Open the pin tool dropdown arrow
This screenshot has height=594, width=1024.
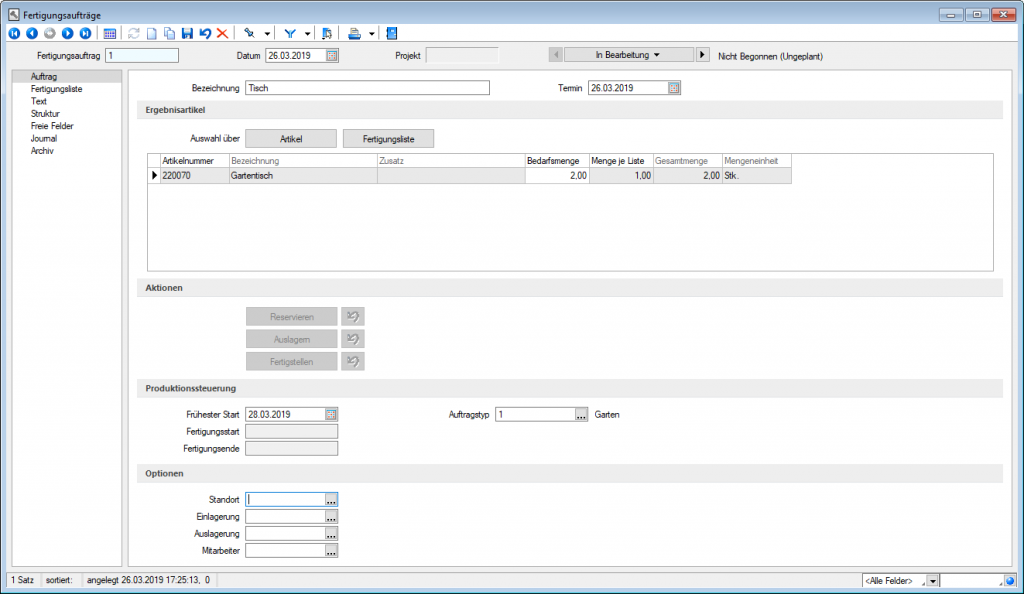(x=267, y=33)
